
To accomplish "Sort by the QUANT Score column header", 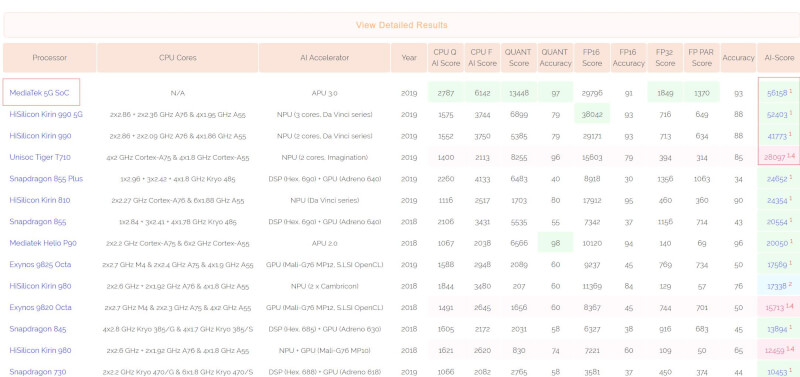I will click(x=518, y=58).
